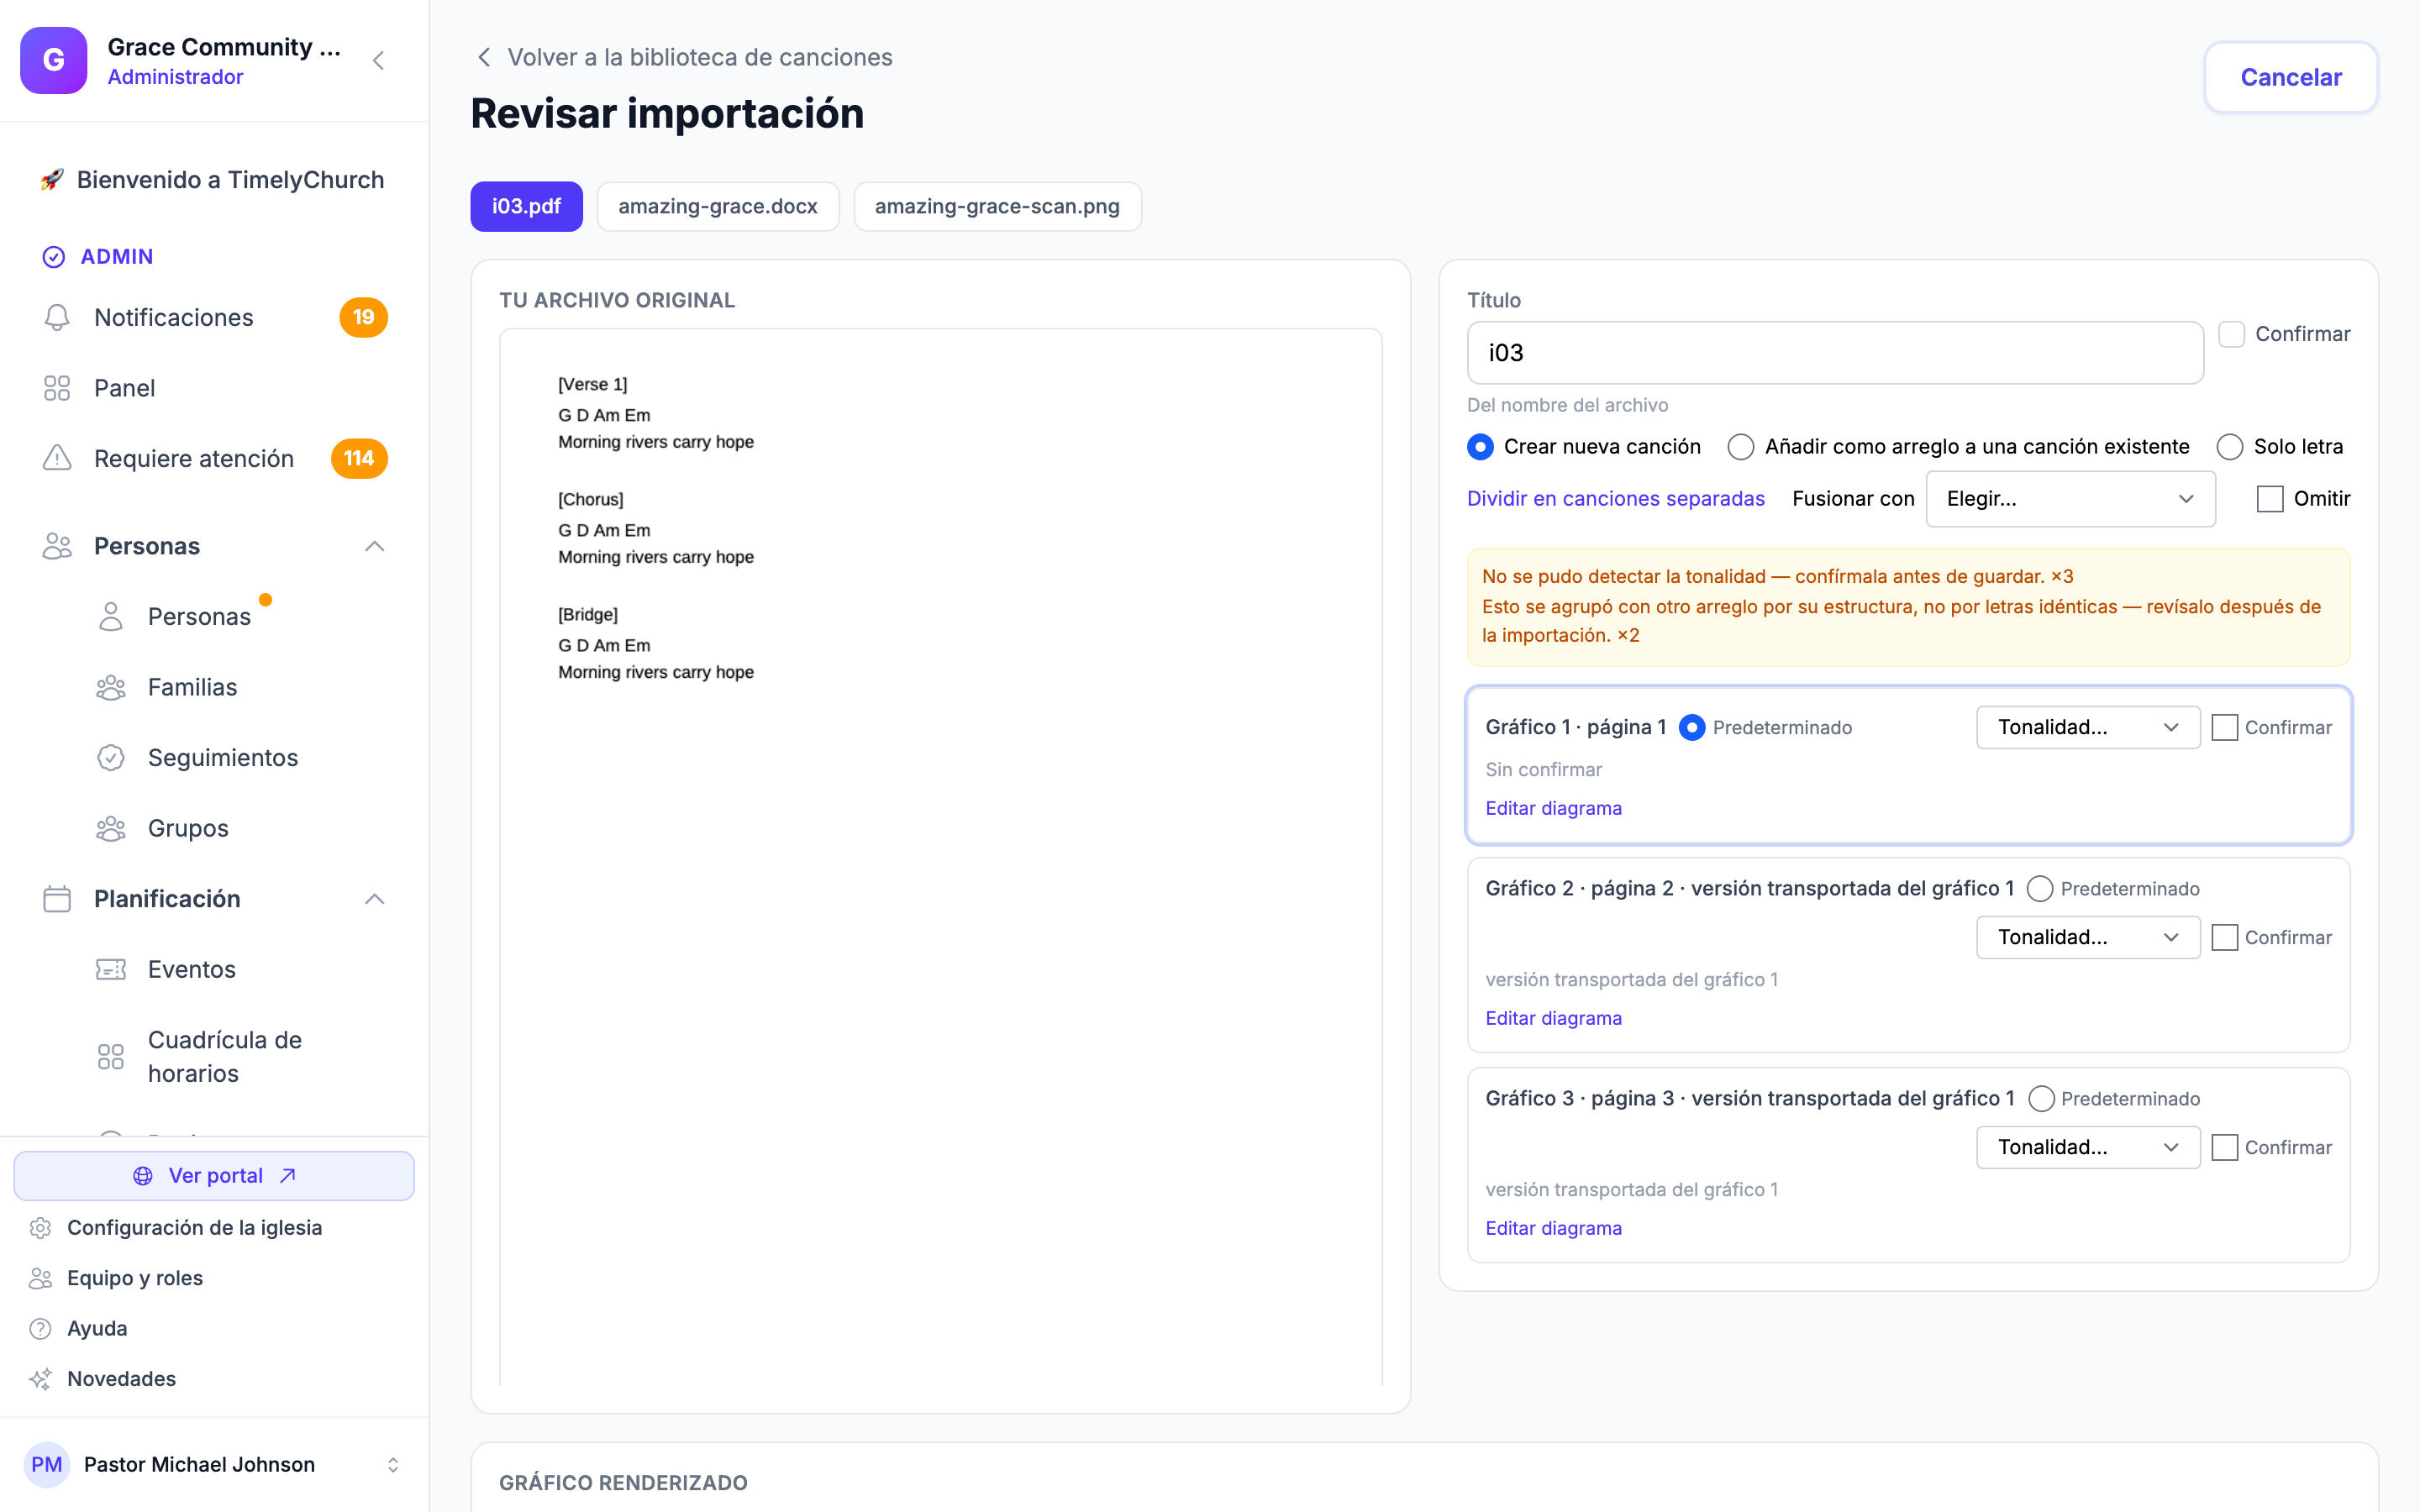This screenshot has width=2420, height=1512.
Task: Open Panel via the grid icon
Action: click(x=57, y=388)
